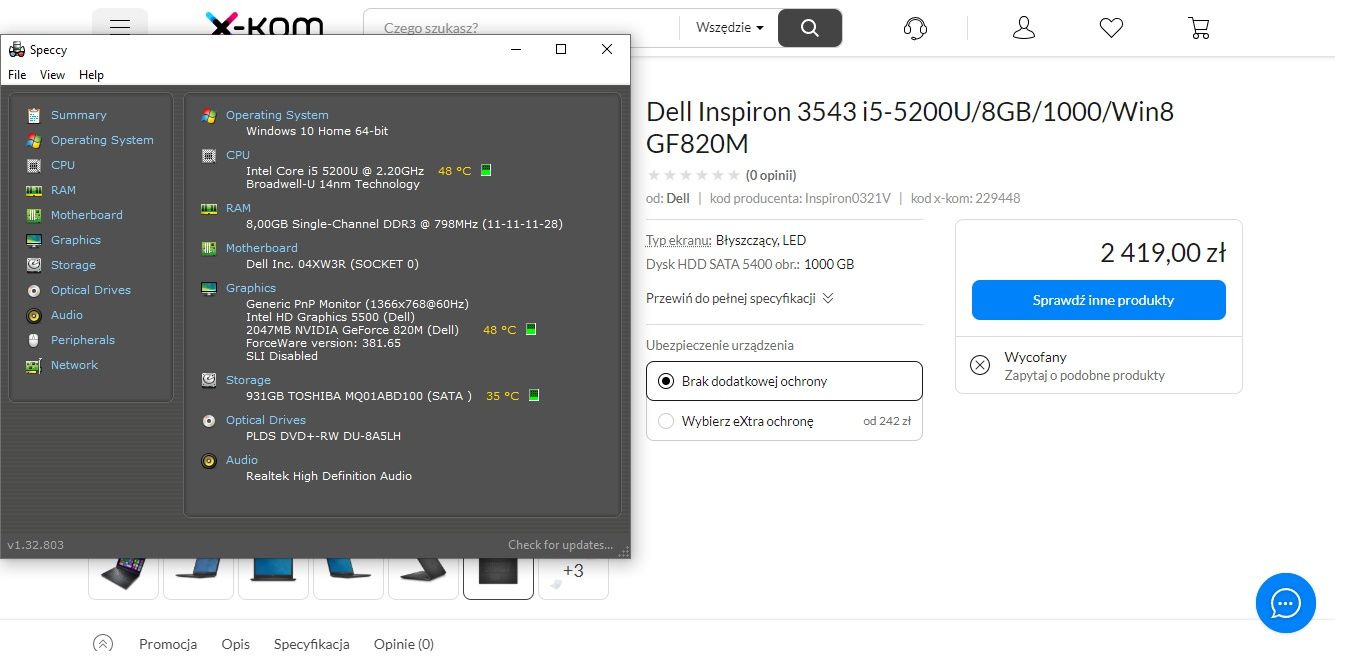Go to the Promocja page tab
The height and width of the screenshot is (666, 1352).
pyautogui.click(x=168, y=644)
